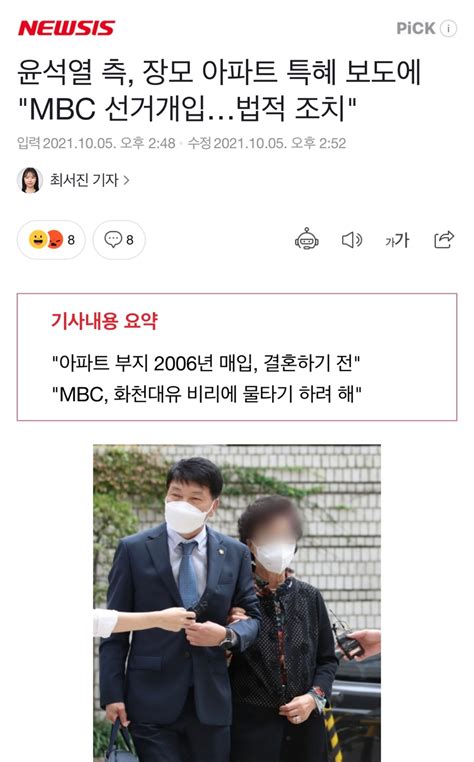This screenshot has height=762, width=474.
Task: Open the comments speech bubble icon
Action: [x=113, y=239]
